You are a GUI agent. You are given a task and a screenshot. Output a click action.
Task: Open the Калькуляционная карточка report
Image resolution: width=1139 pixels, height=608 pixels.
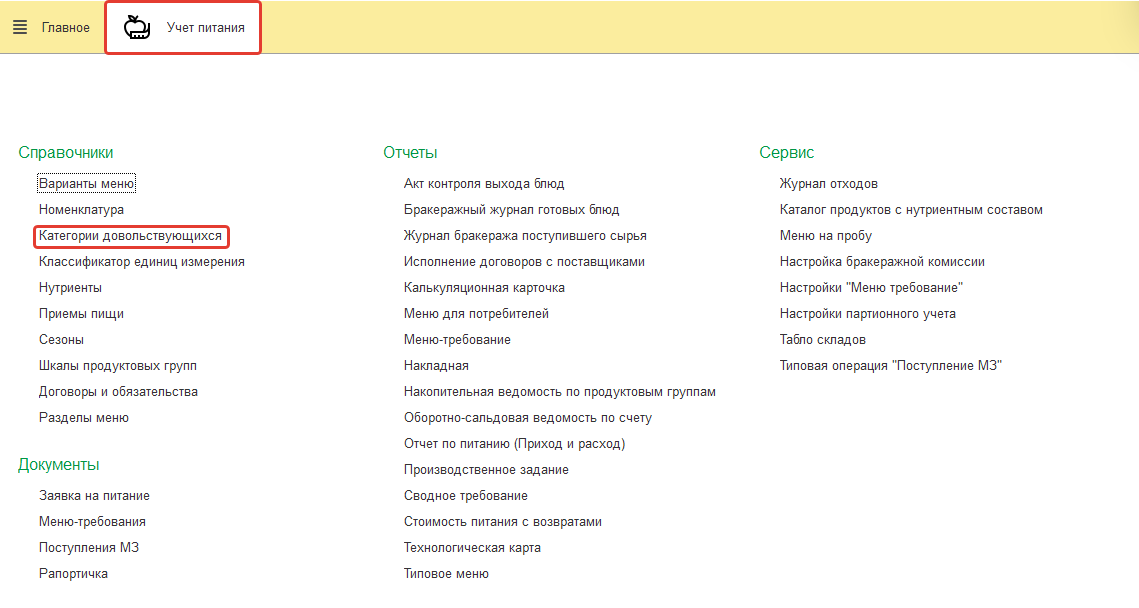coord(484,288)
